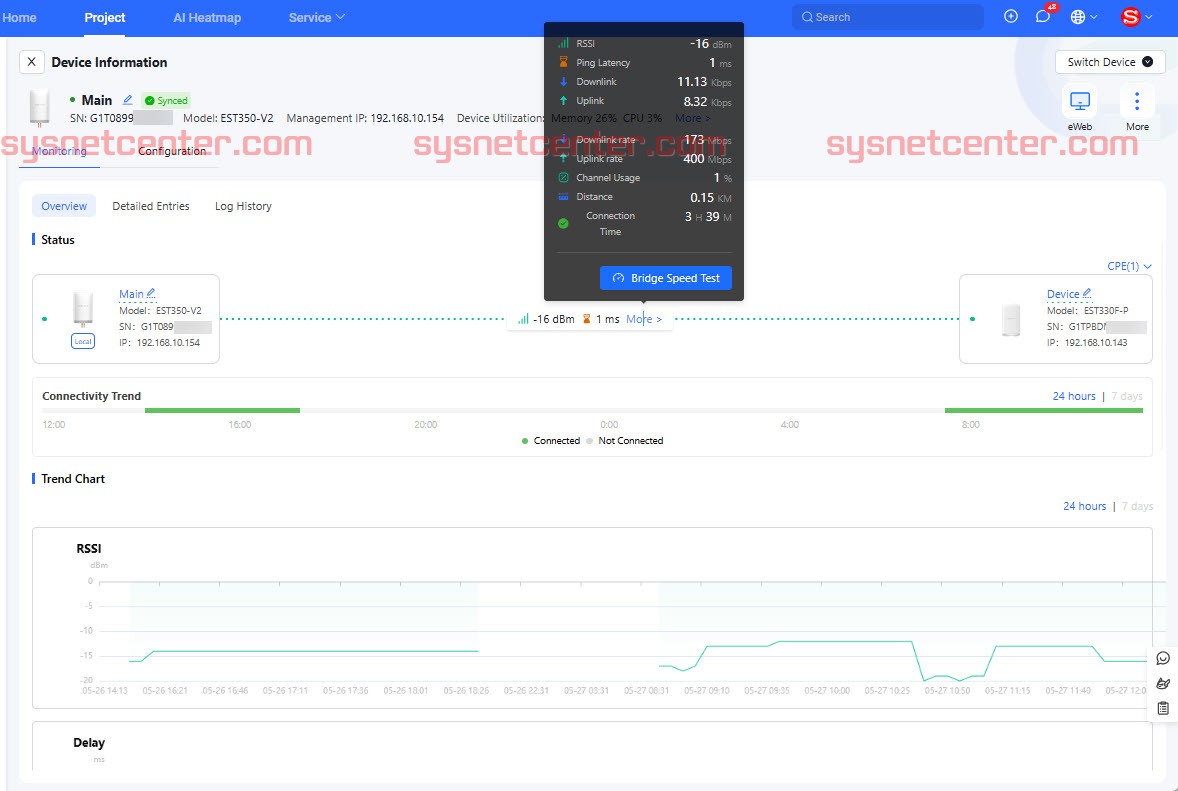Open the feedback pencil floating icon
1178x791 pixels.
[1163, 683]
